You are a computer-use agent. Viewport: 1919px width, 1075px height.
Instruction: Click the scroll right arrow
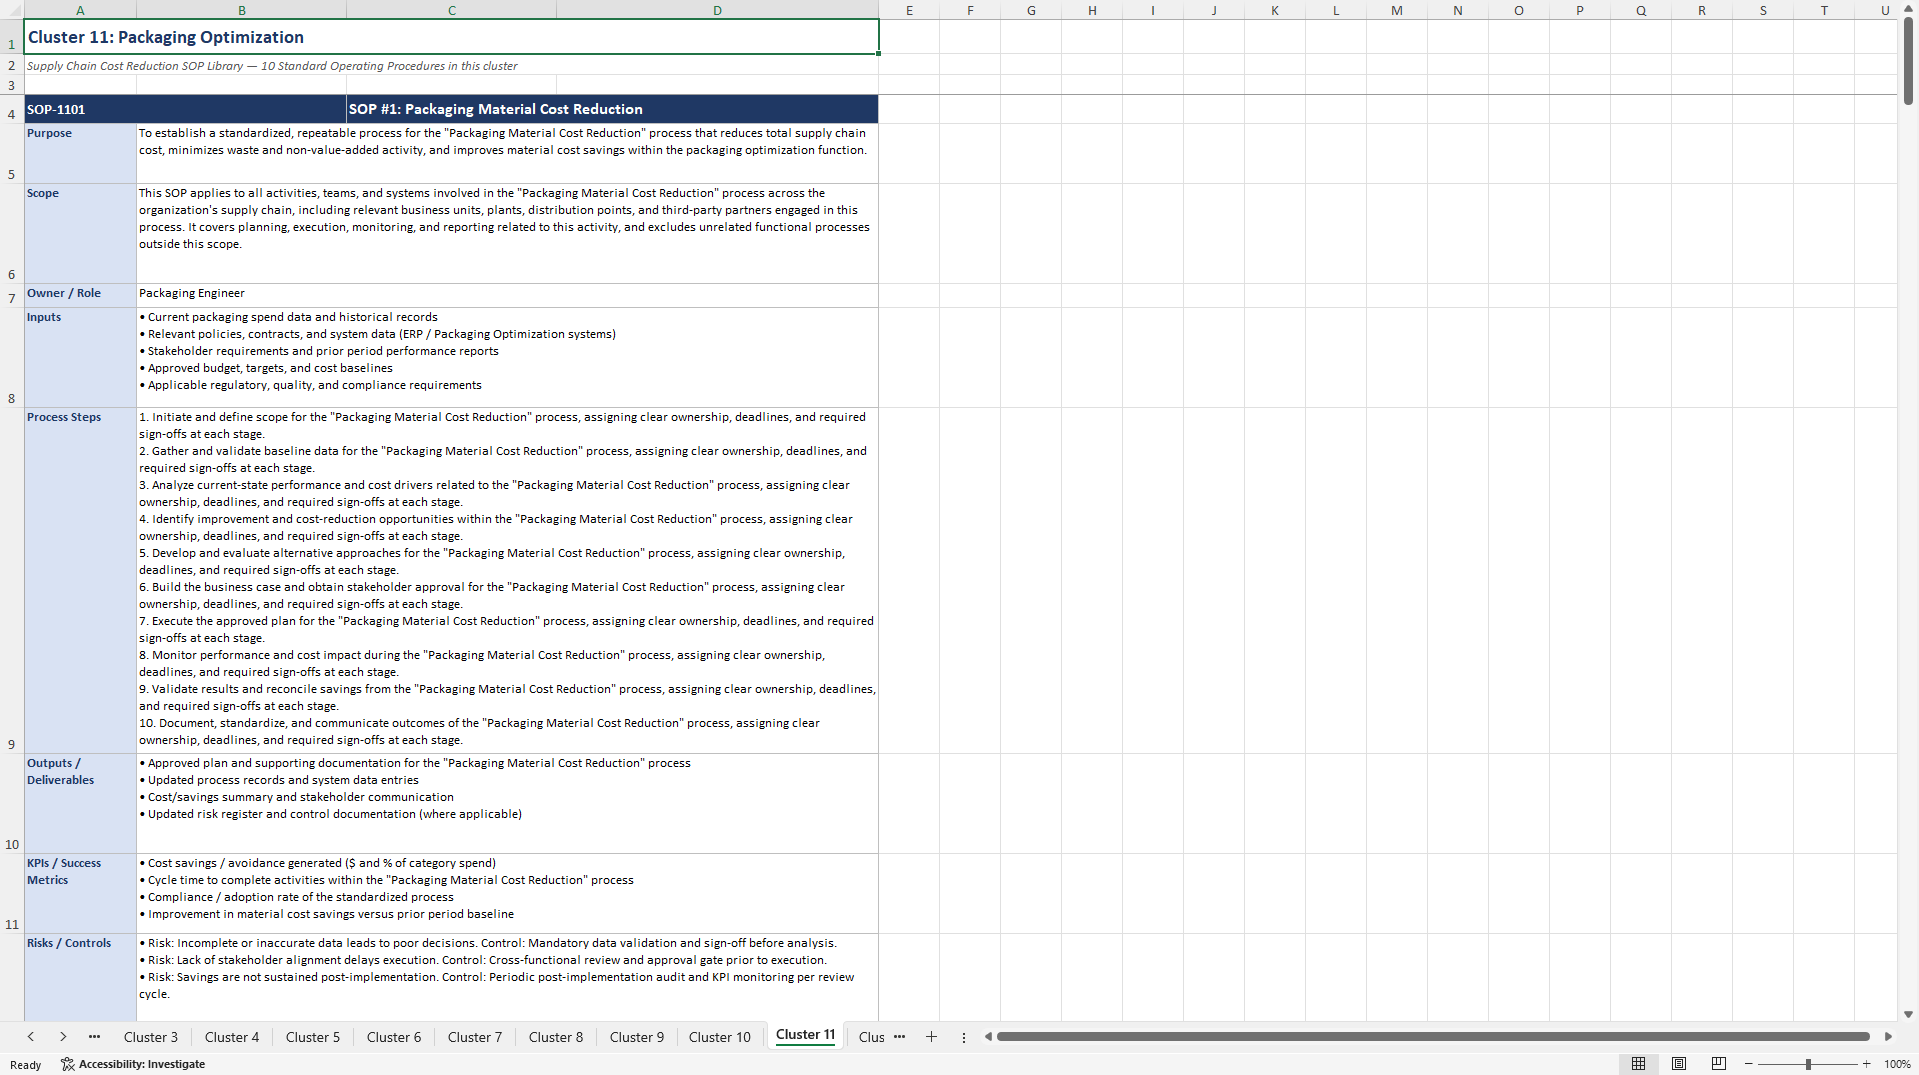(1888, 1037)
